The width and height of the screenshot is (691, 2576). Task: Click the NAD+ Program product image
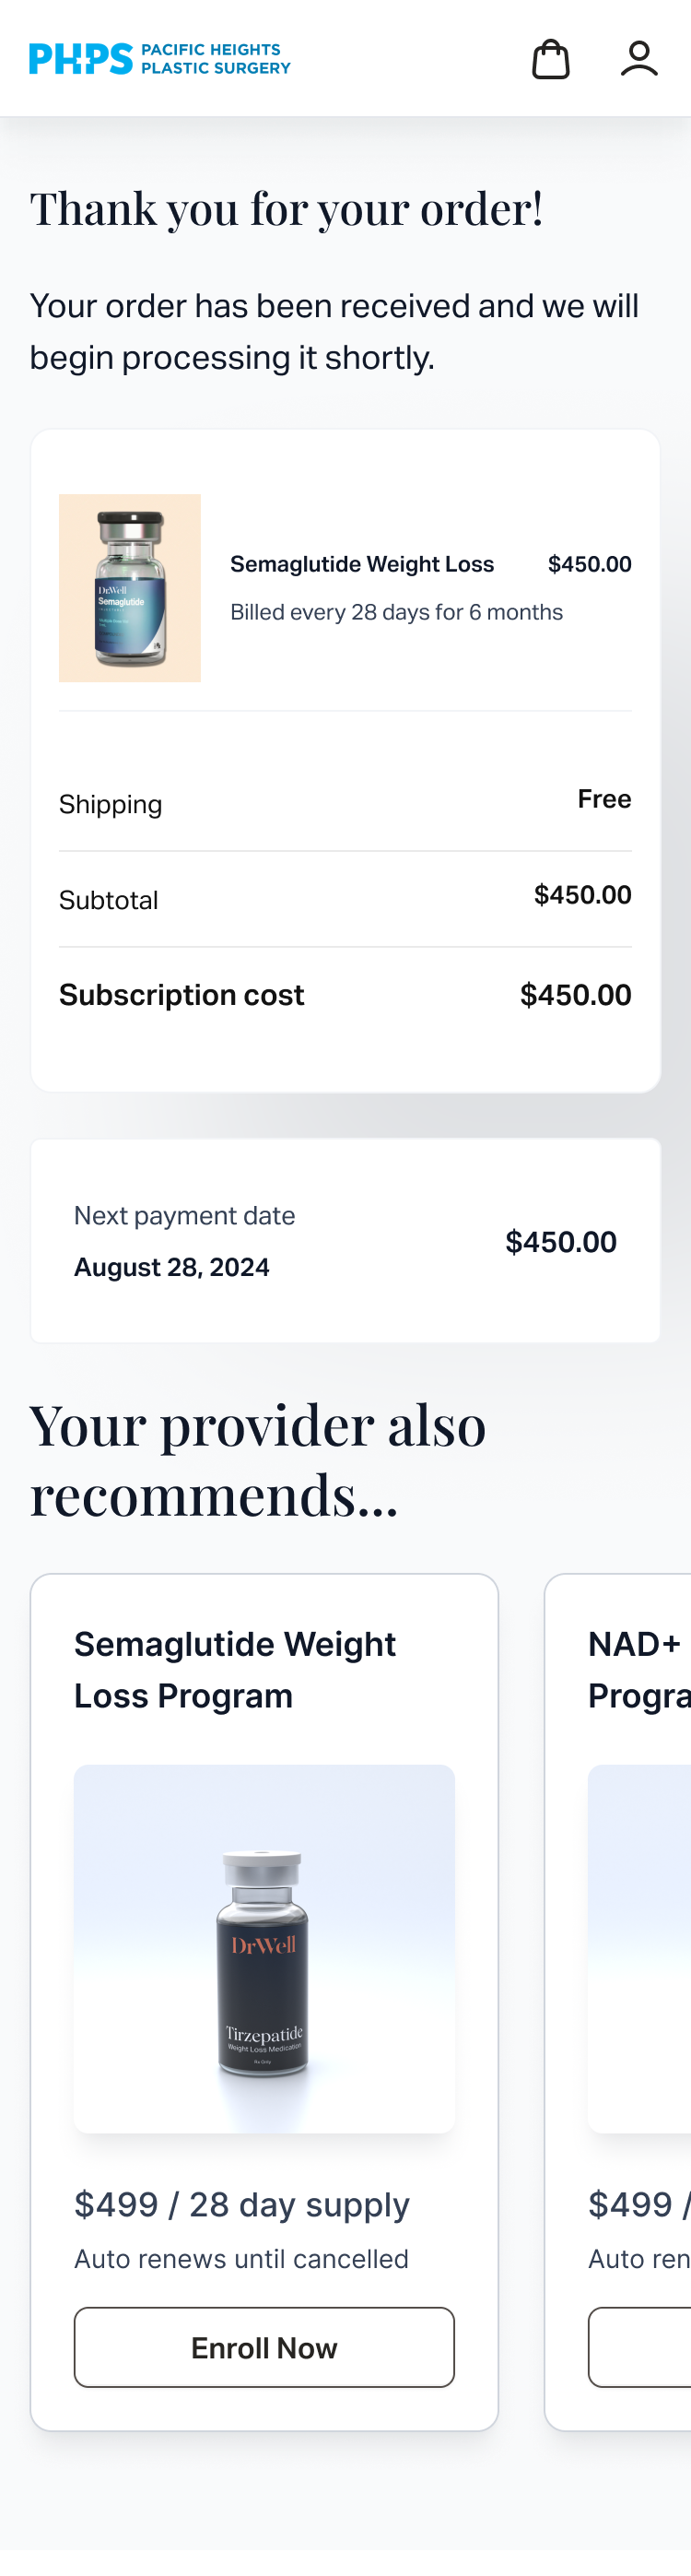639,1948
